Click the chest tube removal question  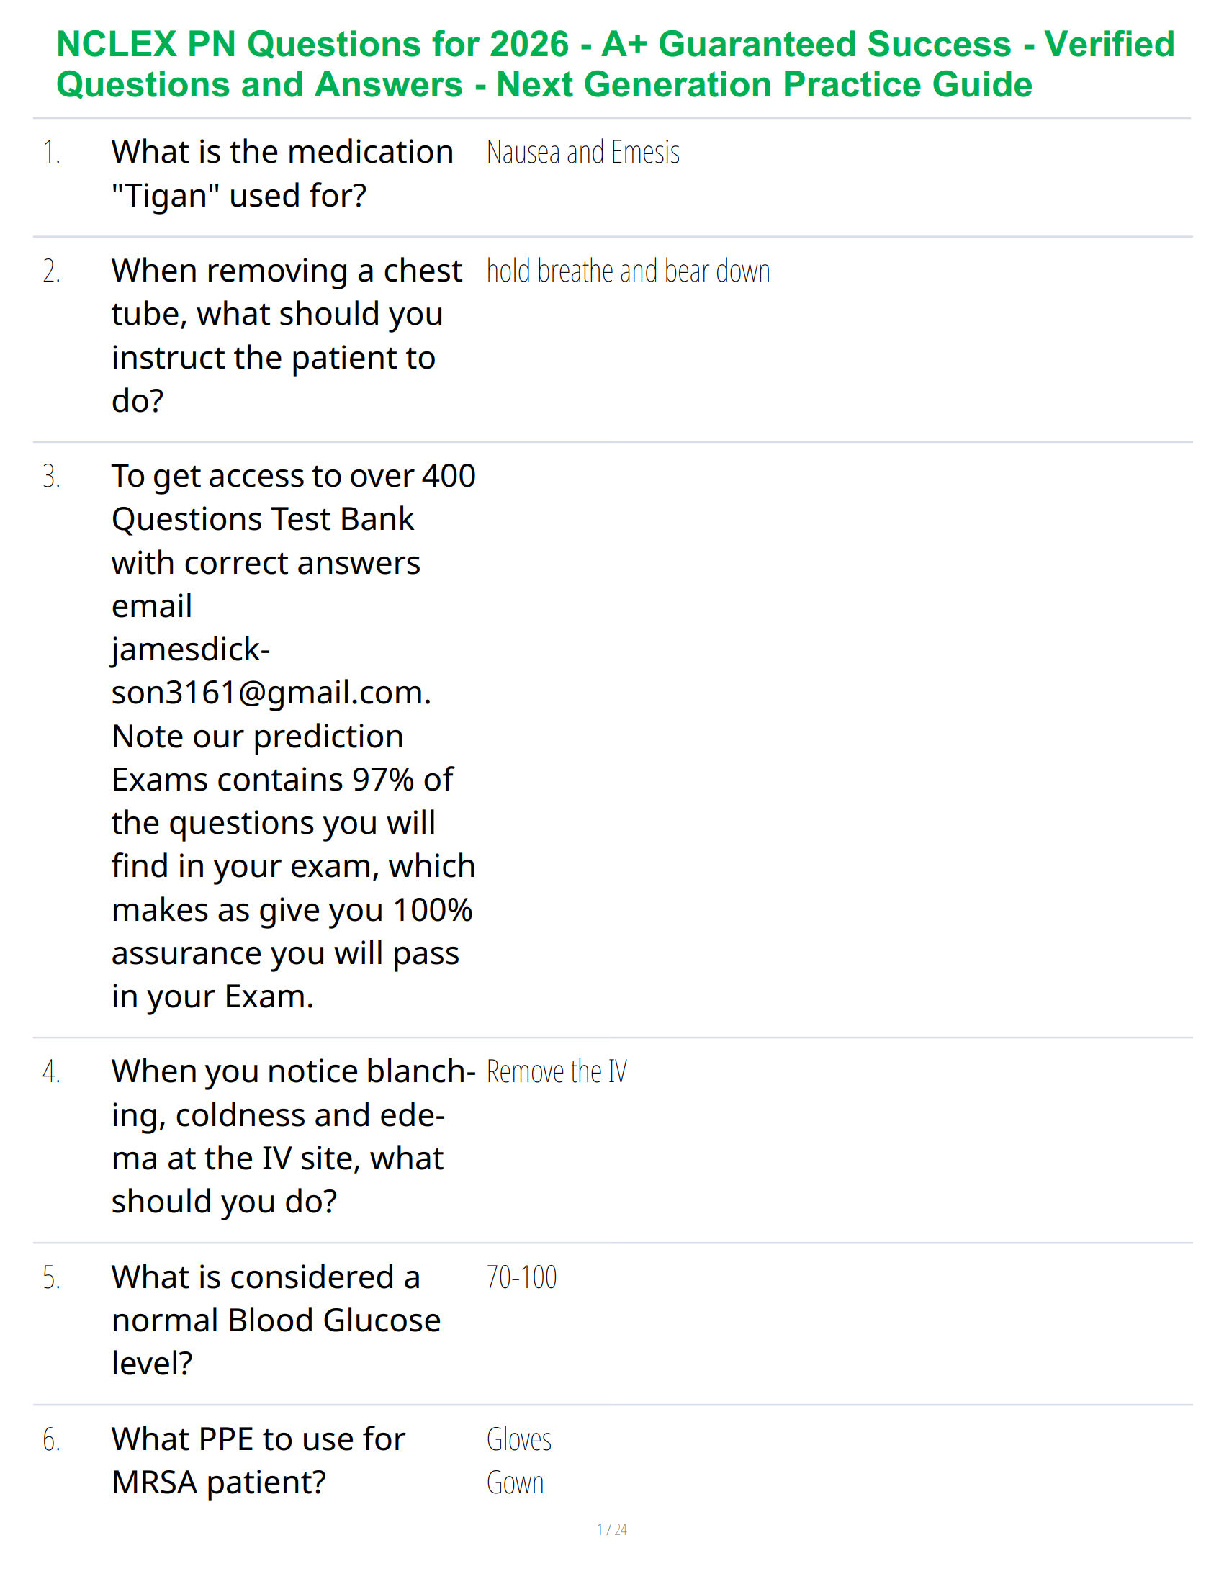[x=286, y=335]
